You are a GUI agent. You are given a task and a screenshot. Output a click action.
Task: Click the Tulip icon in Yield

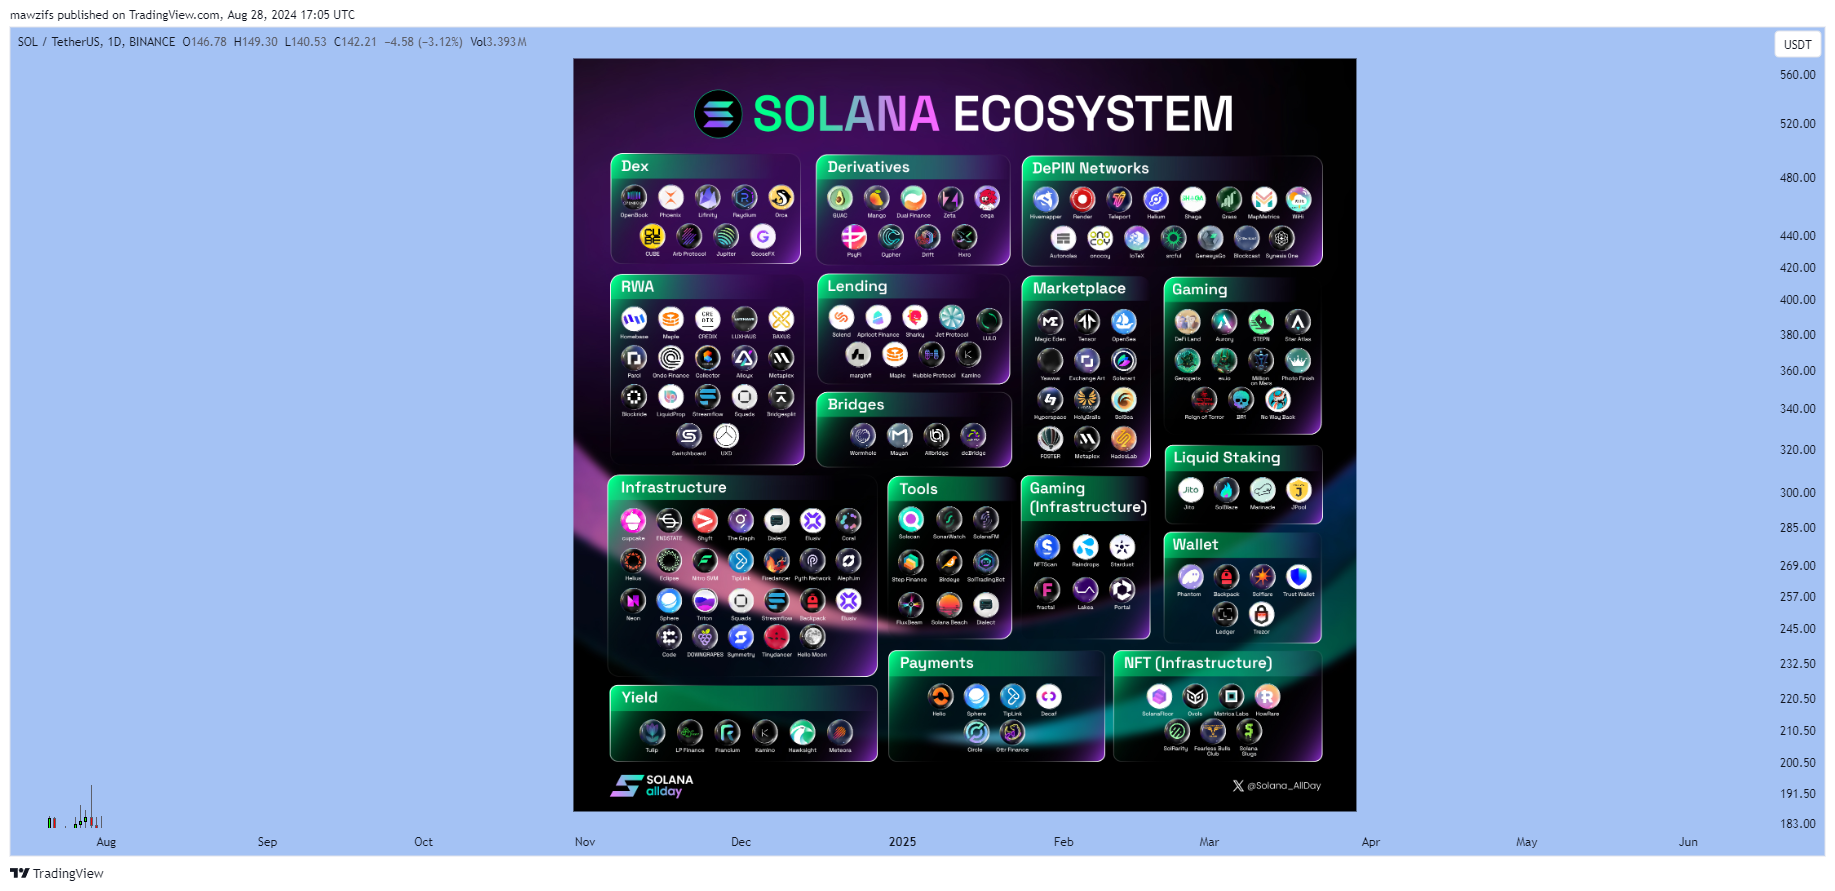652,732
